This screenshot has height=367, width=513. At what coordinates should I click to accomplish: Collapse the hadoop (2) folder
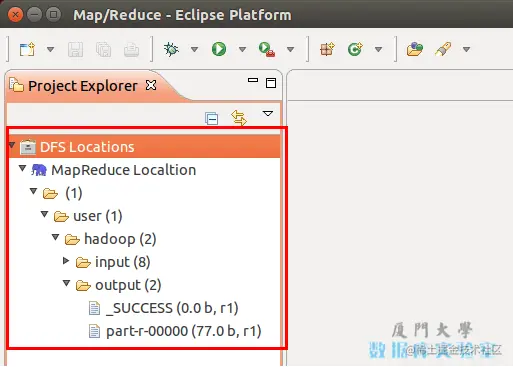coord(55,237)
